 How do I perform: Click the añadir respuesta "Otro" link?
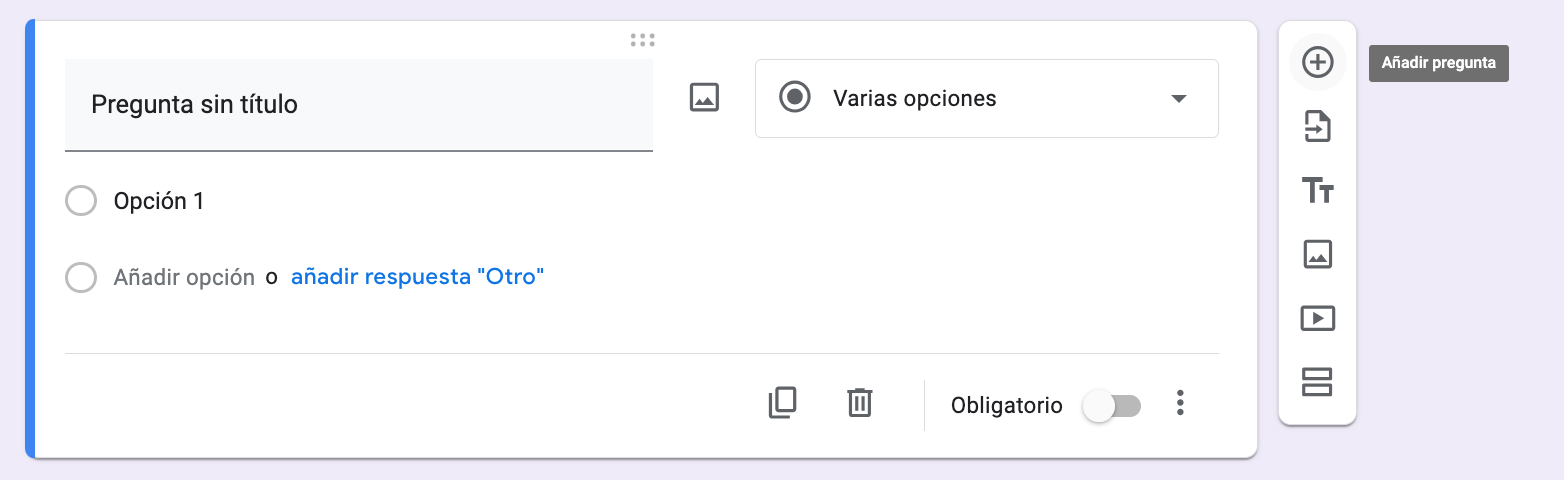click(x=417, y=277)
